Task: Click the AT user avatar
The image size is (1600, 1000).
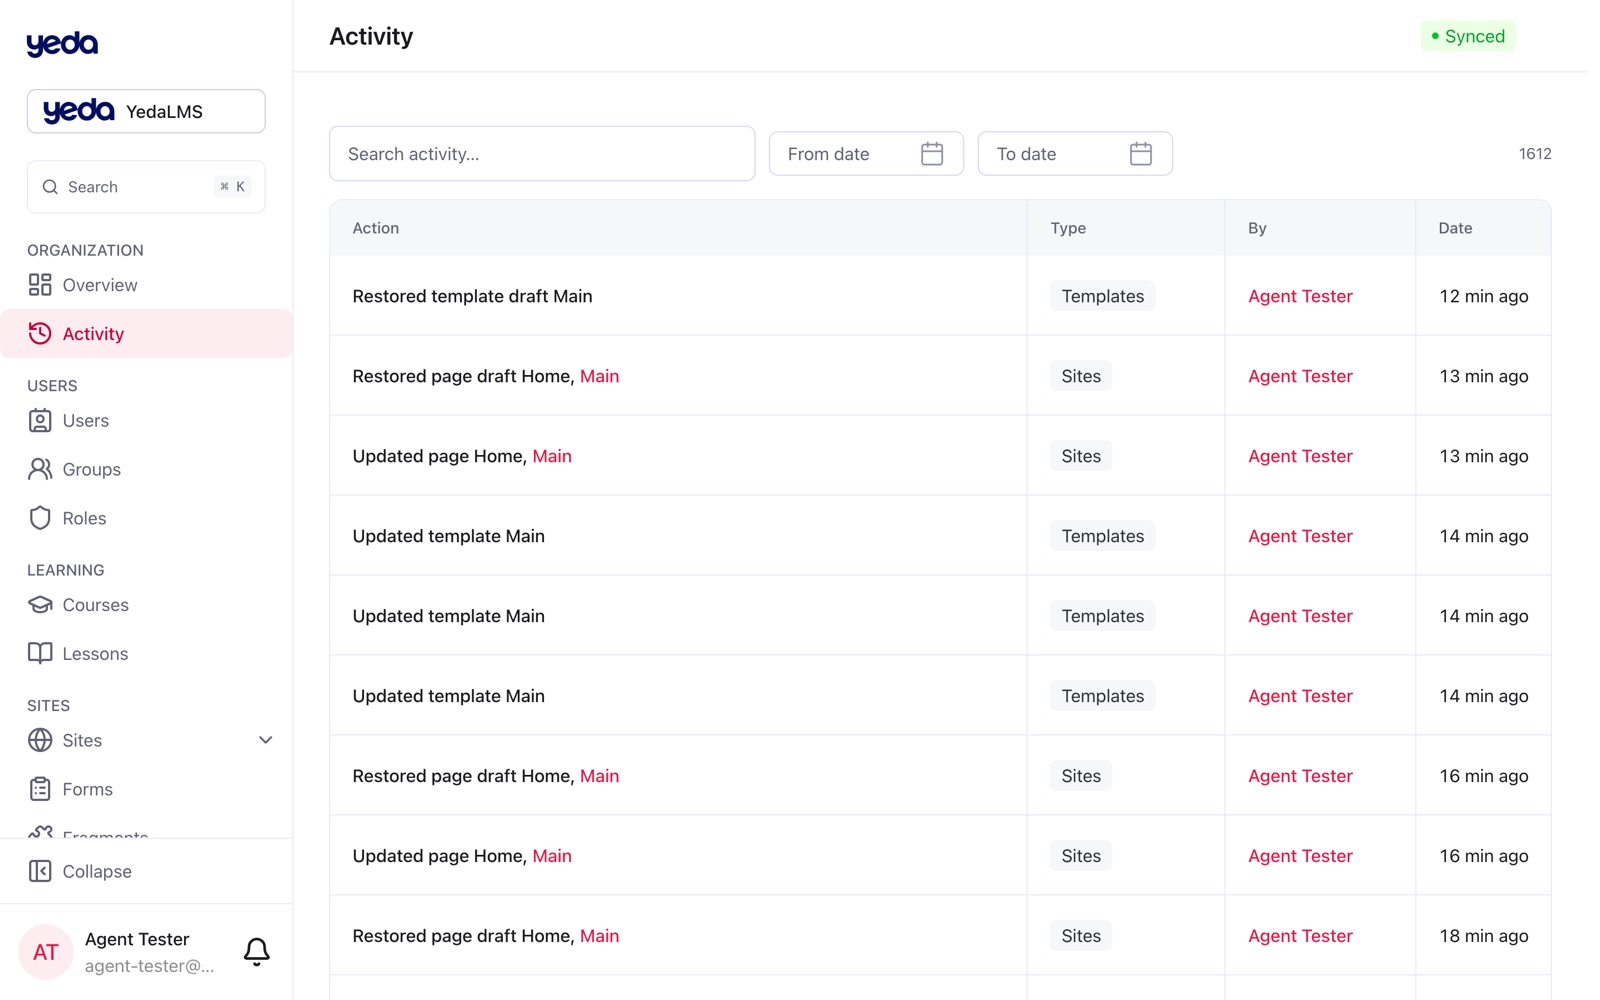Action: [x=46, y=952]
